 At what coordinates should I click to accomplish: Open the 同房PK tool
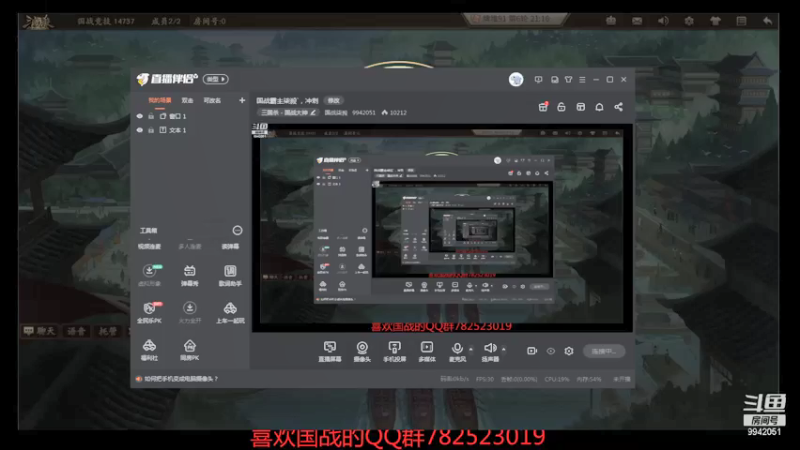pyautogui.click(x=189, y=350)
